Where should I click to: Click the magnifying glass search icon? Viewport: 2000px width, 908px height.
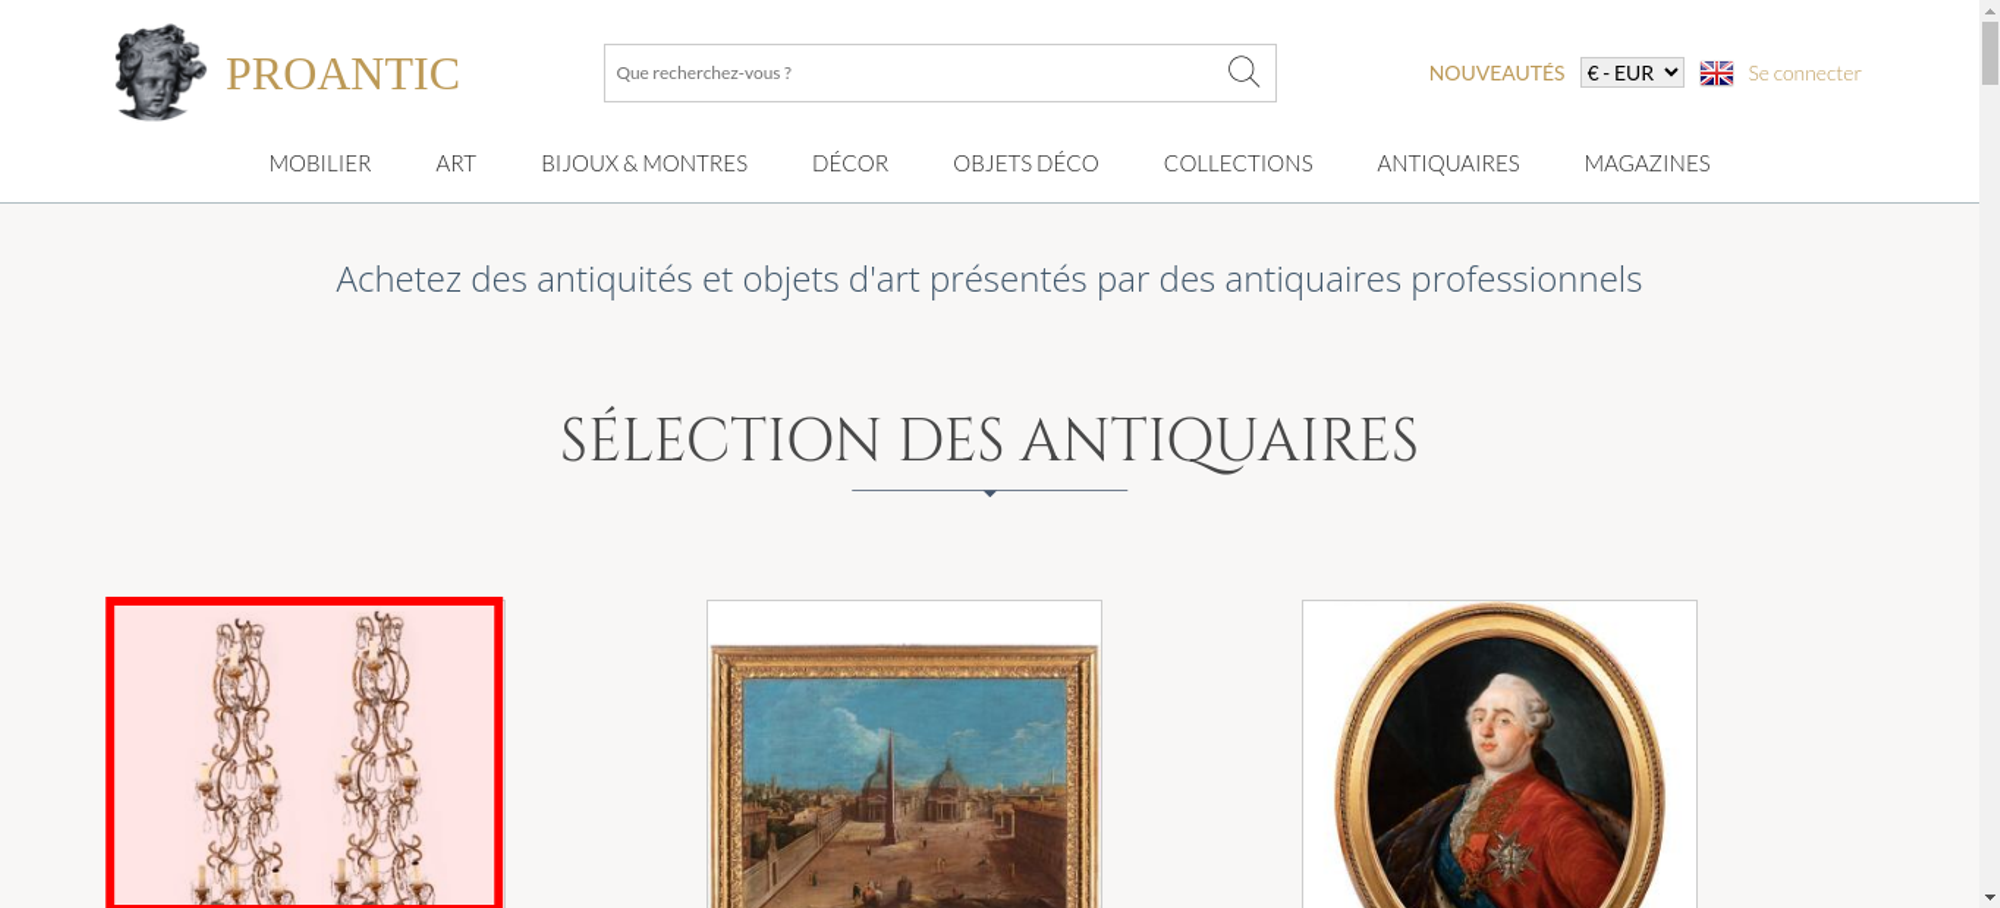tap(1243, 72)
